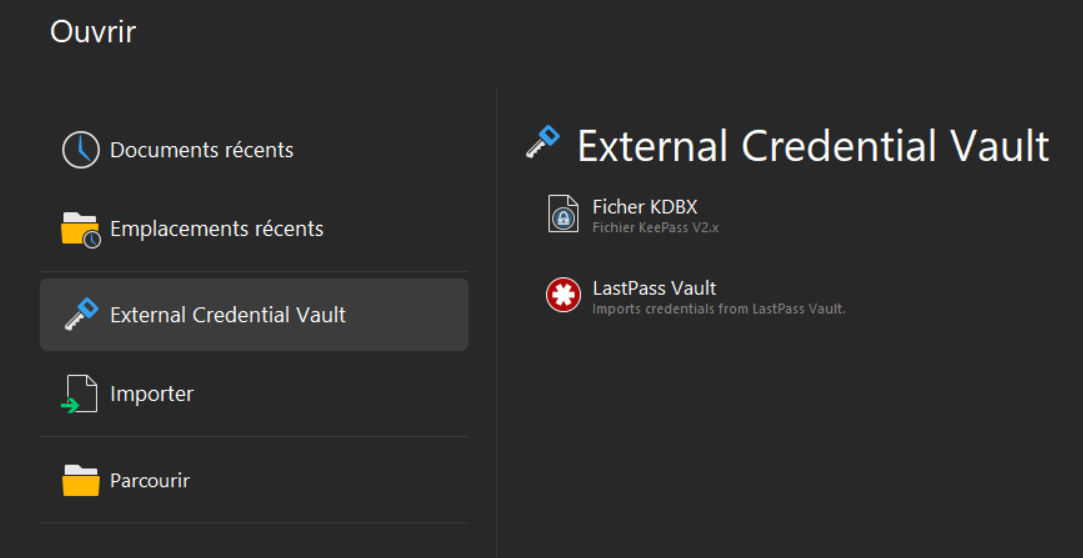Click the External Credential Vault large heading

pyautogui.click(x=813, y=146)
